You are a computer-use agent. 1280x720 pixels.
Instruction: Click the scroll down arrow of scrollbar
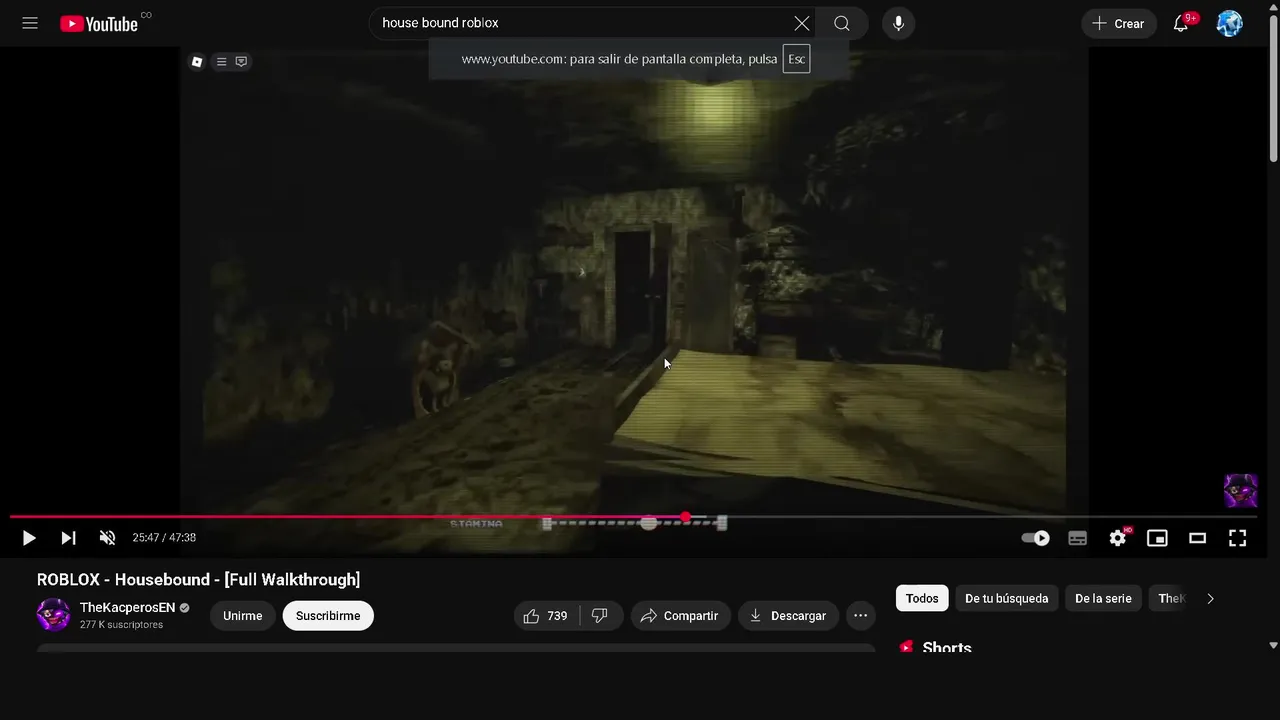(1273, 646)
